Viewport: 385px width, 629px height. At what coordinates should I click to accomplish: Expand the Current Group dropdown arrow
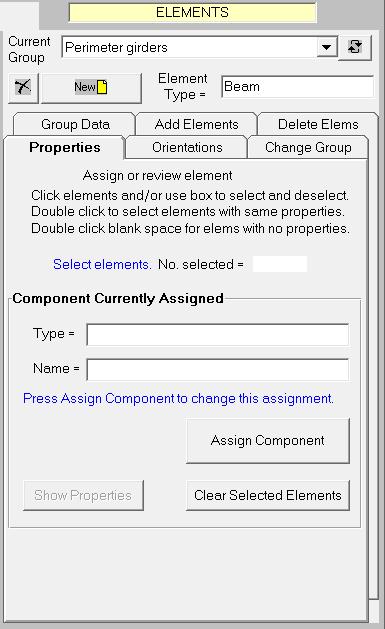coord(326,47)
